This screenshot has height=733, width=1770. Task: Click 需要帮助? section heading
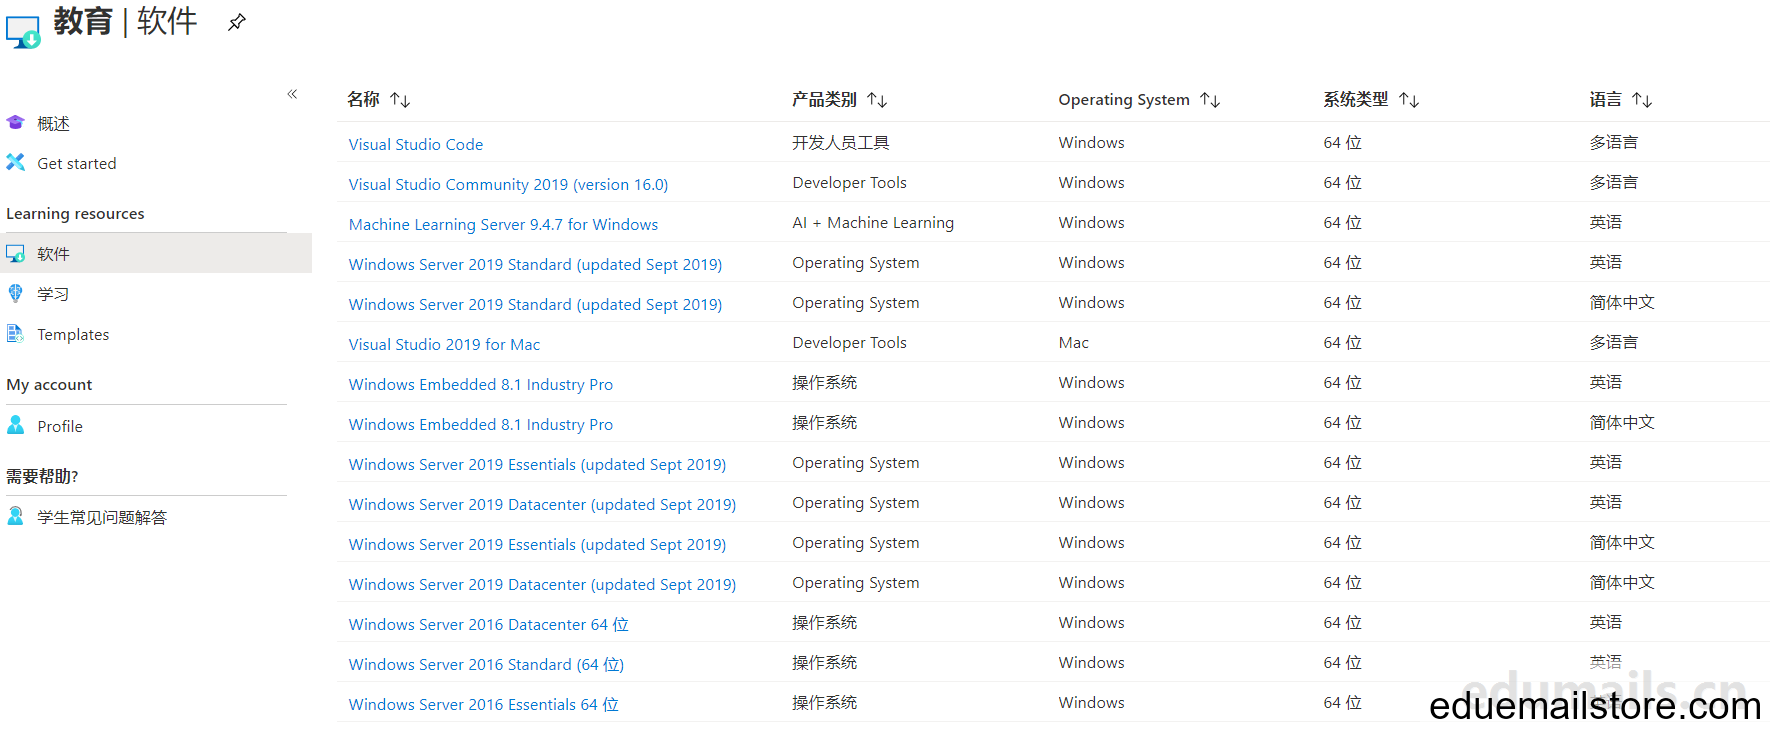pyautogui.click(x=42, y=476)
